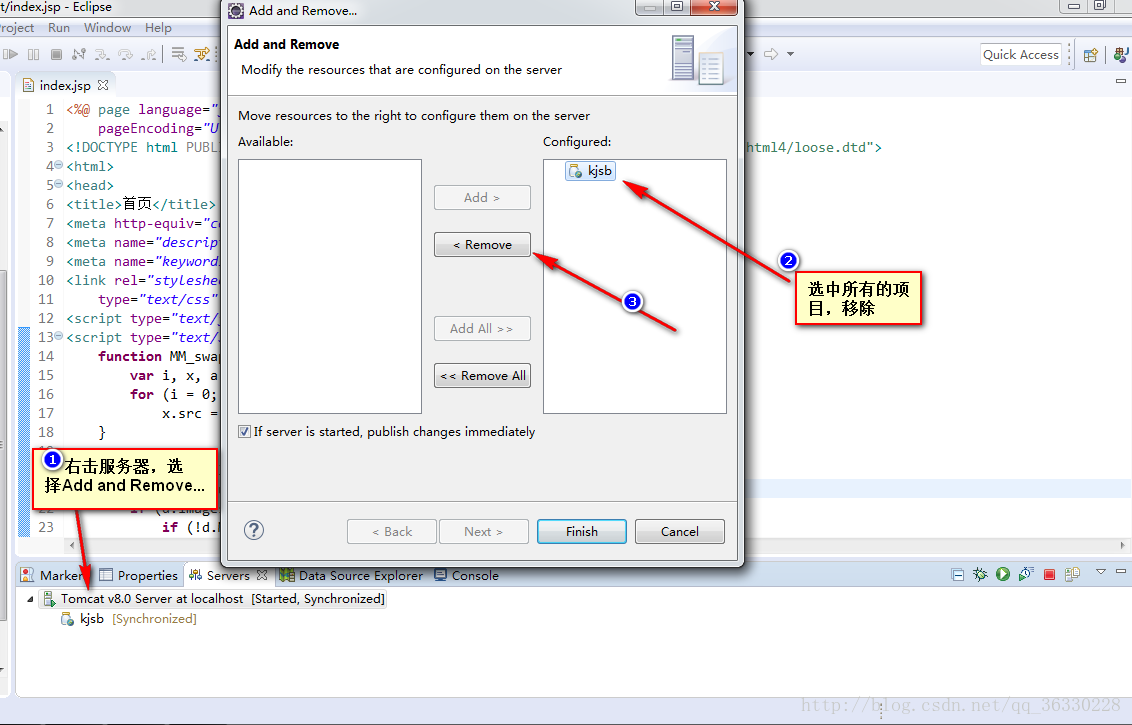Click the dialog help question icon
This screenshot has height=725, width=1132.
point(254,530)
